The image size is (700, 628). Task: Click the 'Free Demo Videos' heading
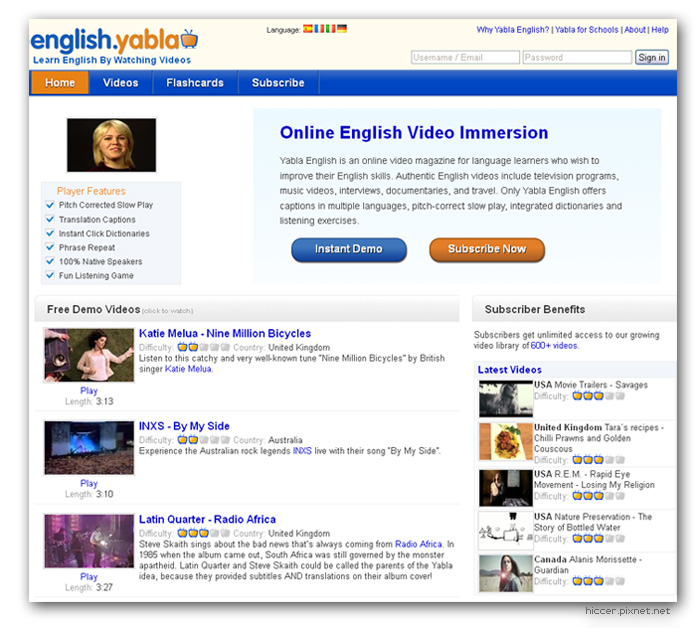[x=93, y=309]
